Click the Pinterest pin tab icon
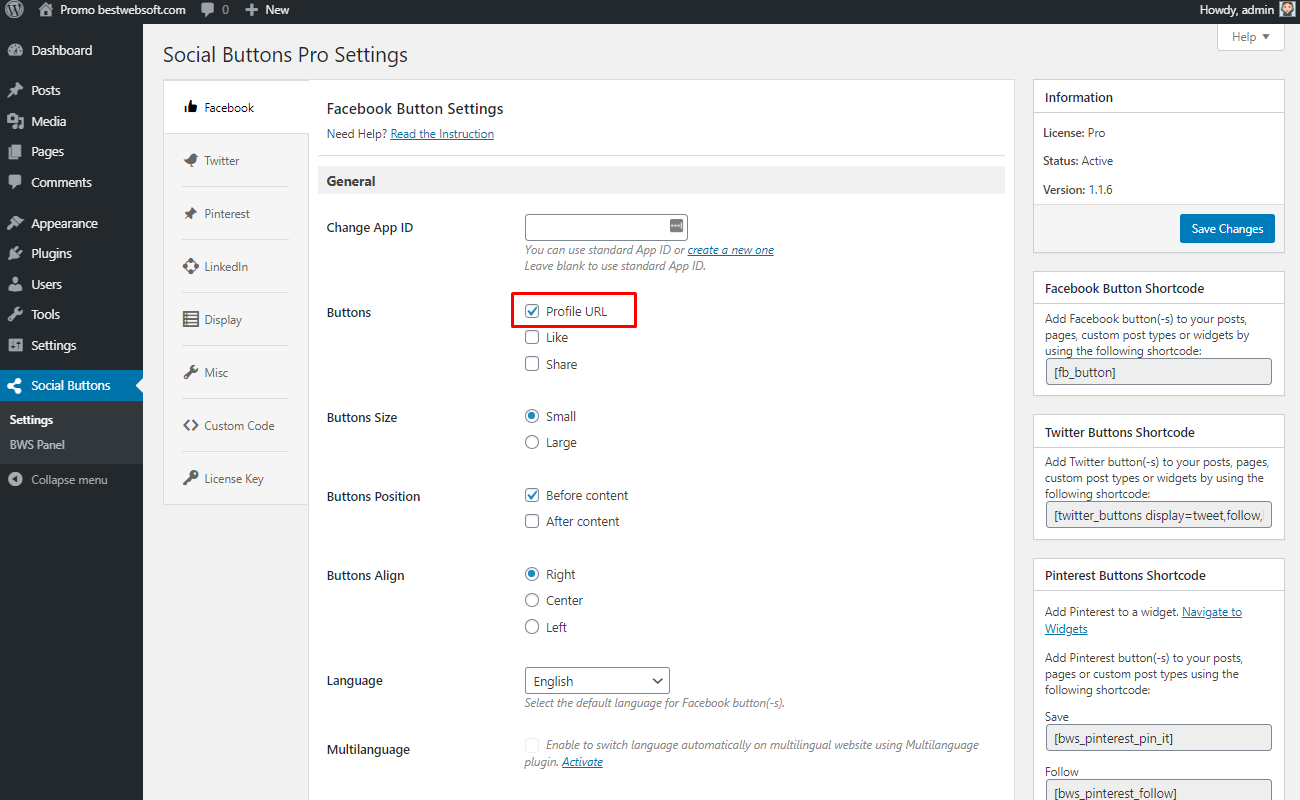Screen dimensions: 1300x800 pyautogui.click(x=190, y=213)
